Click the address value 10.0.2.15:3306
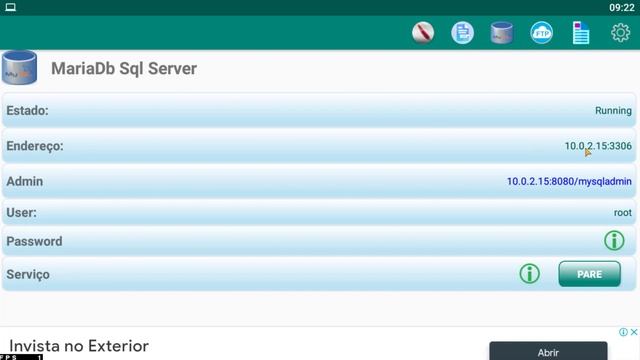 click(598, 146)
